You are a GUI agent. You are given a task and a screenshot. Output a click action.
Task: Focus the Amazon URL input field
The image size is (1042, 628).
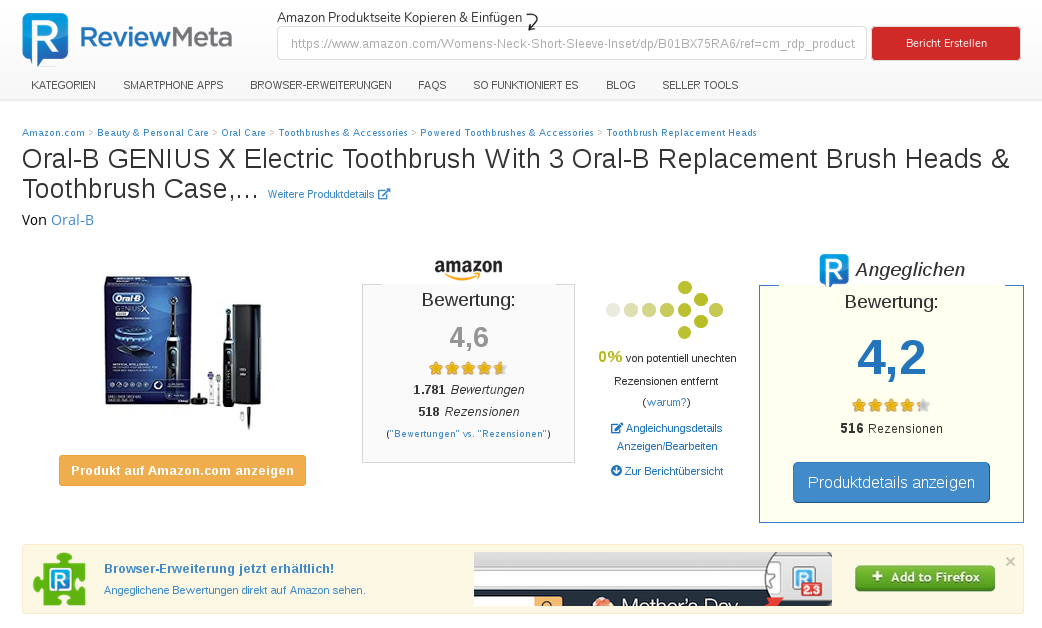pyautogui.click(x=572, y=43)
